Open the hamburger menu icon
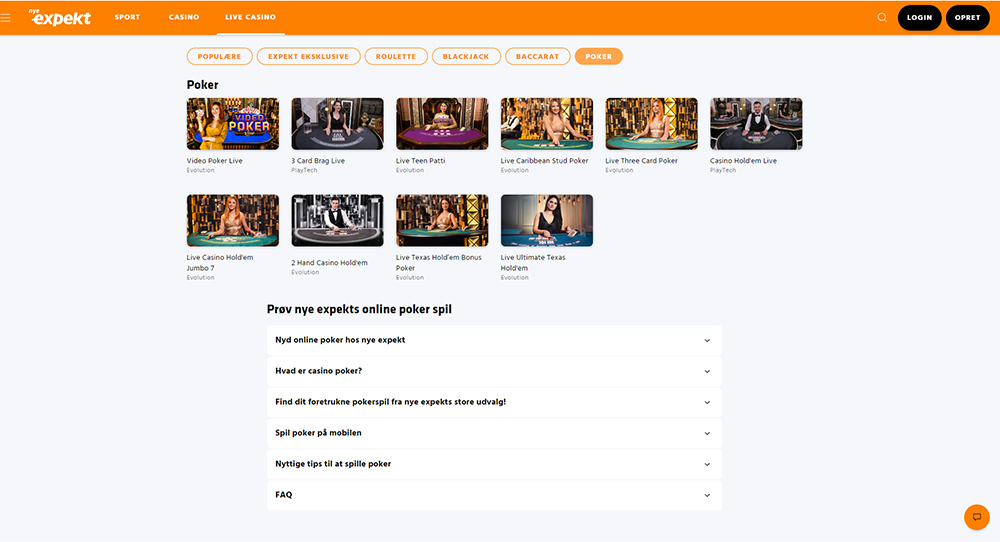This screenshot has width=1000, height=542. [6, 18]
